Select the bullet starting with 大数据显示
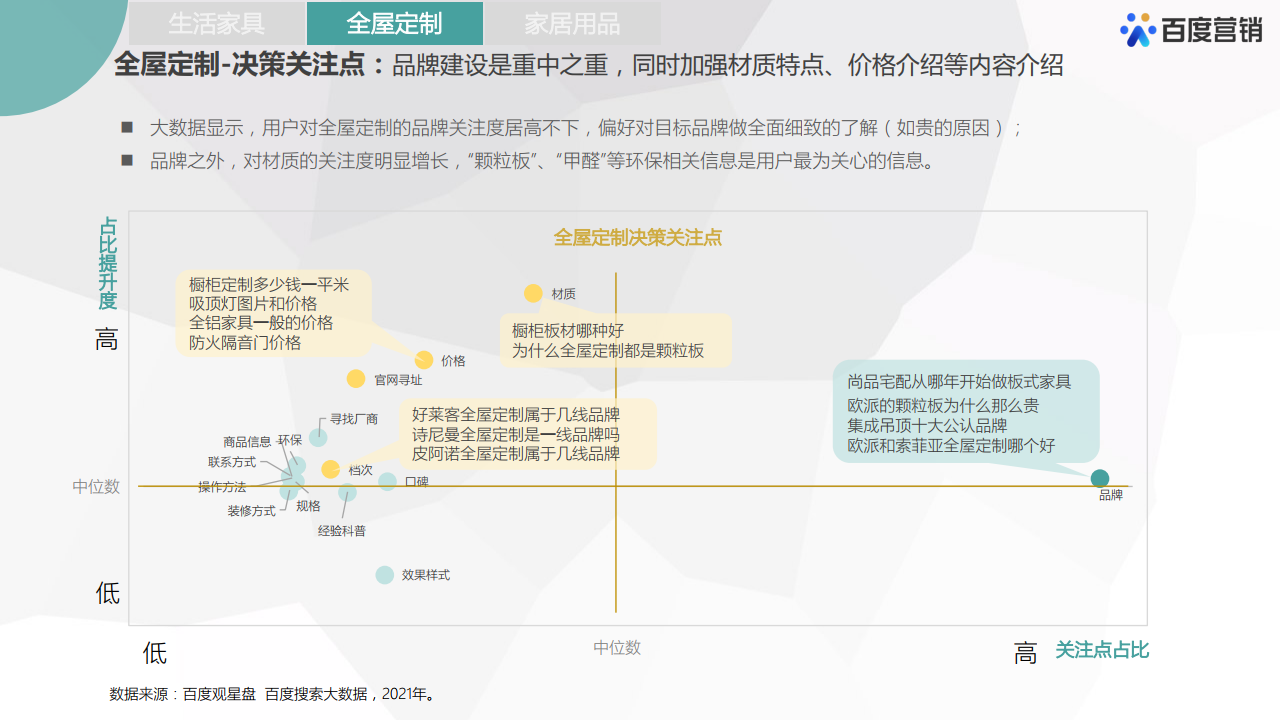 [x=585, y=129]
